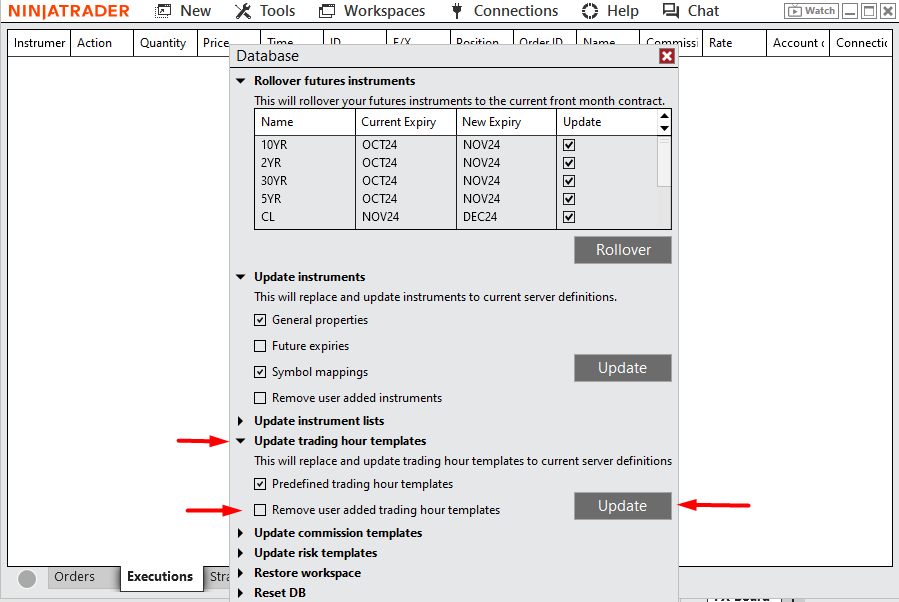Close the Database dialog

tap(667, 56)
